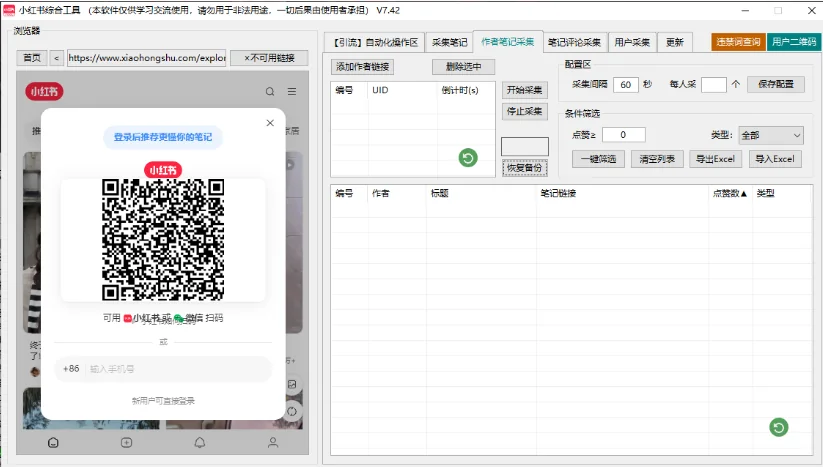This screenshot has height=467, width=823.
Task: Click the app icon in the title bar
Action: click(9, 10)
